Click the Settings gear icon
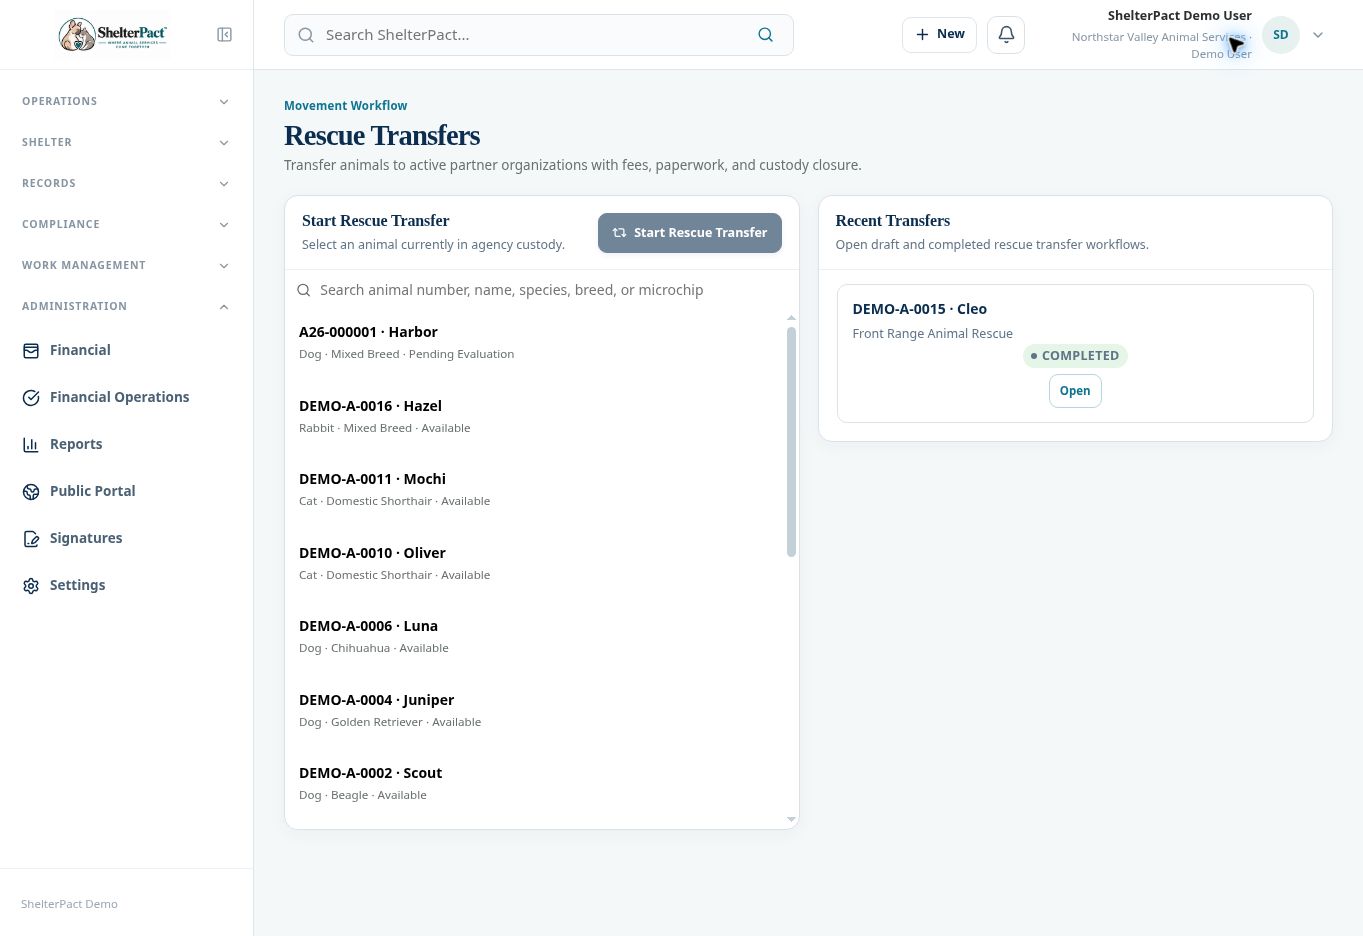 pos(31,586)
